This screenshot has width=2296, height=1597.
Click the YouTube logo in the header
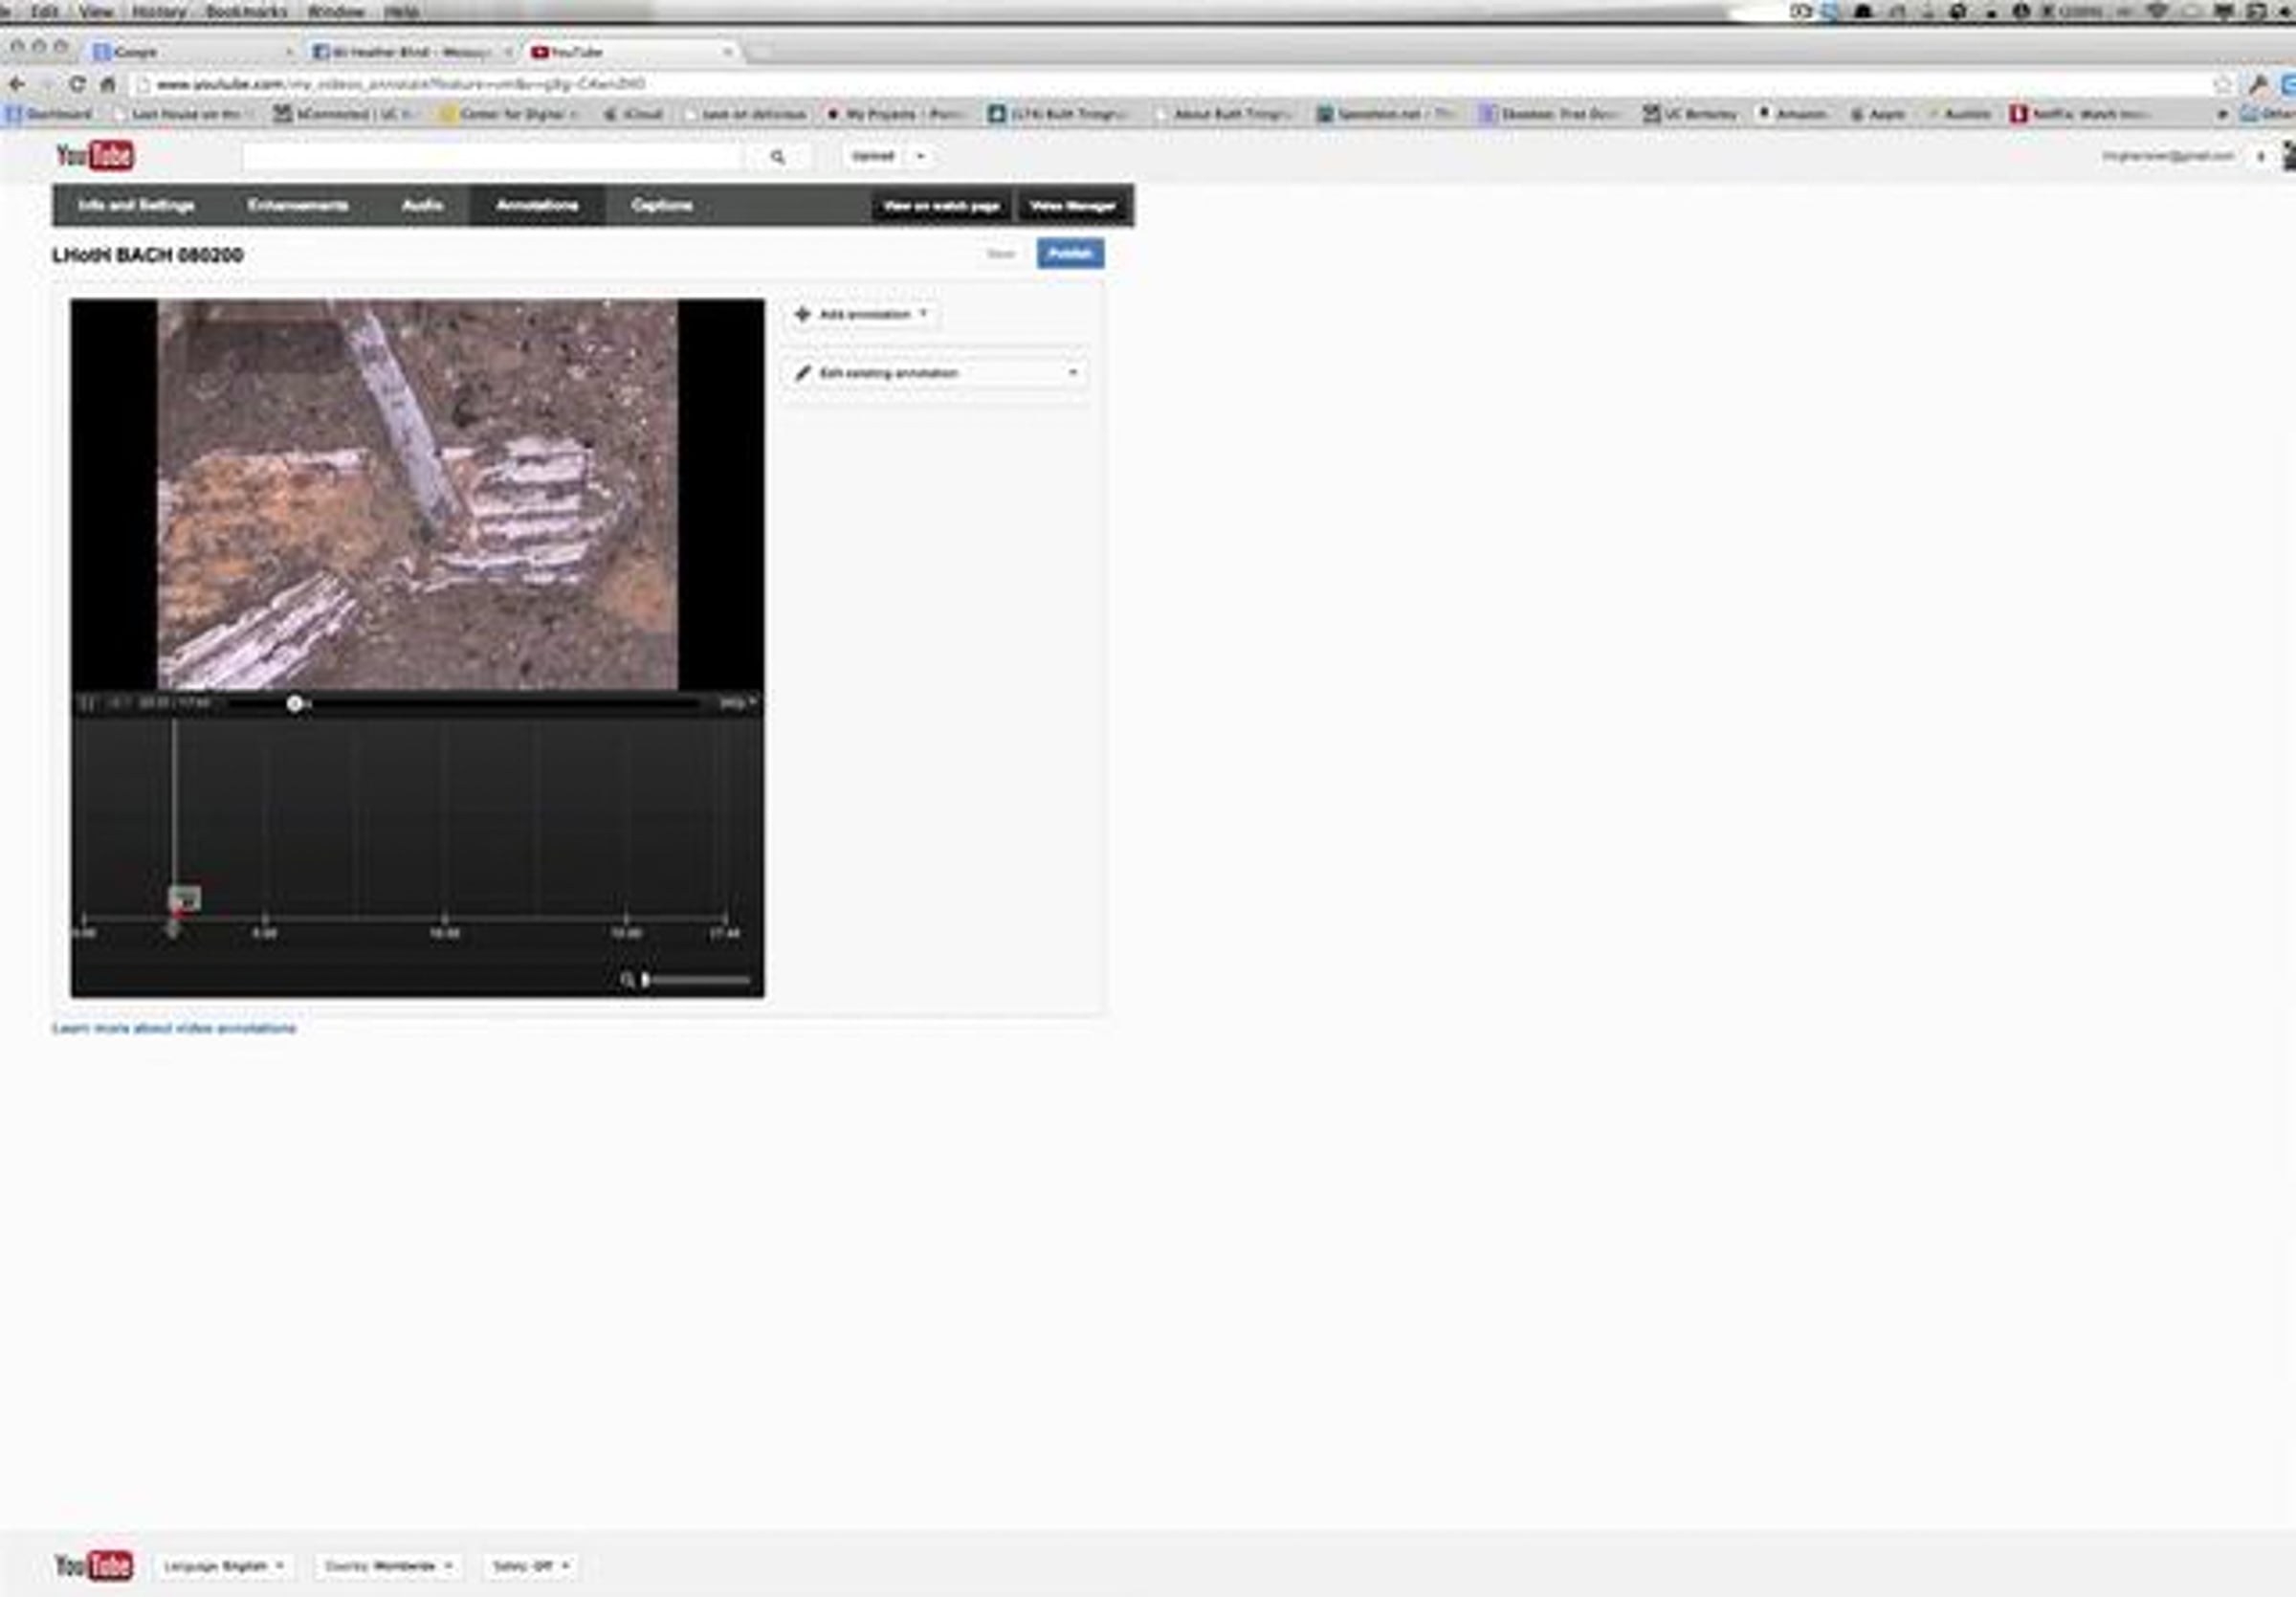pos(95,156)
